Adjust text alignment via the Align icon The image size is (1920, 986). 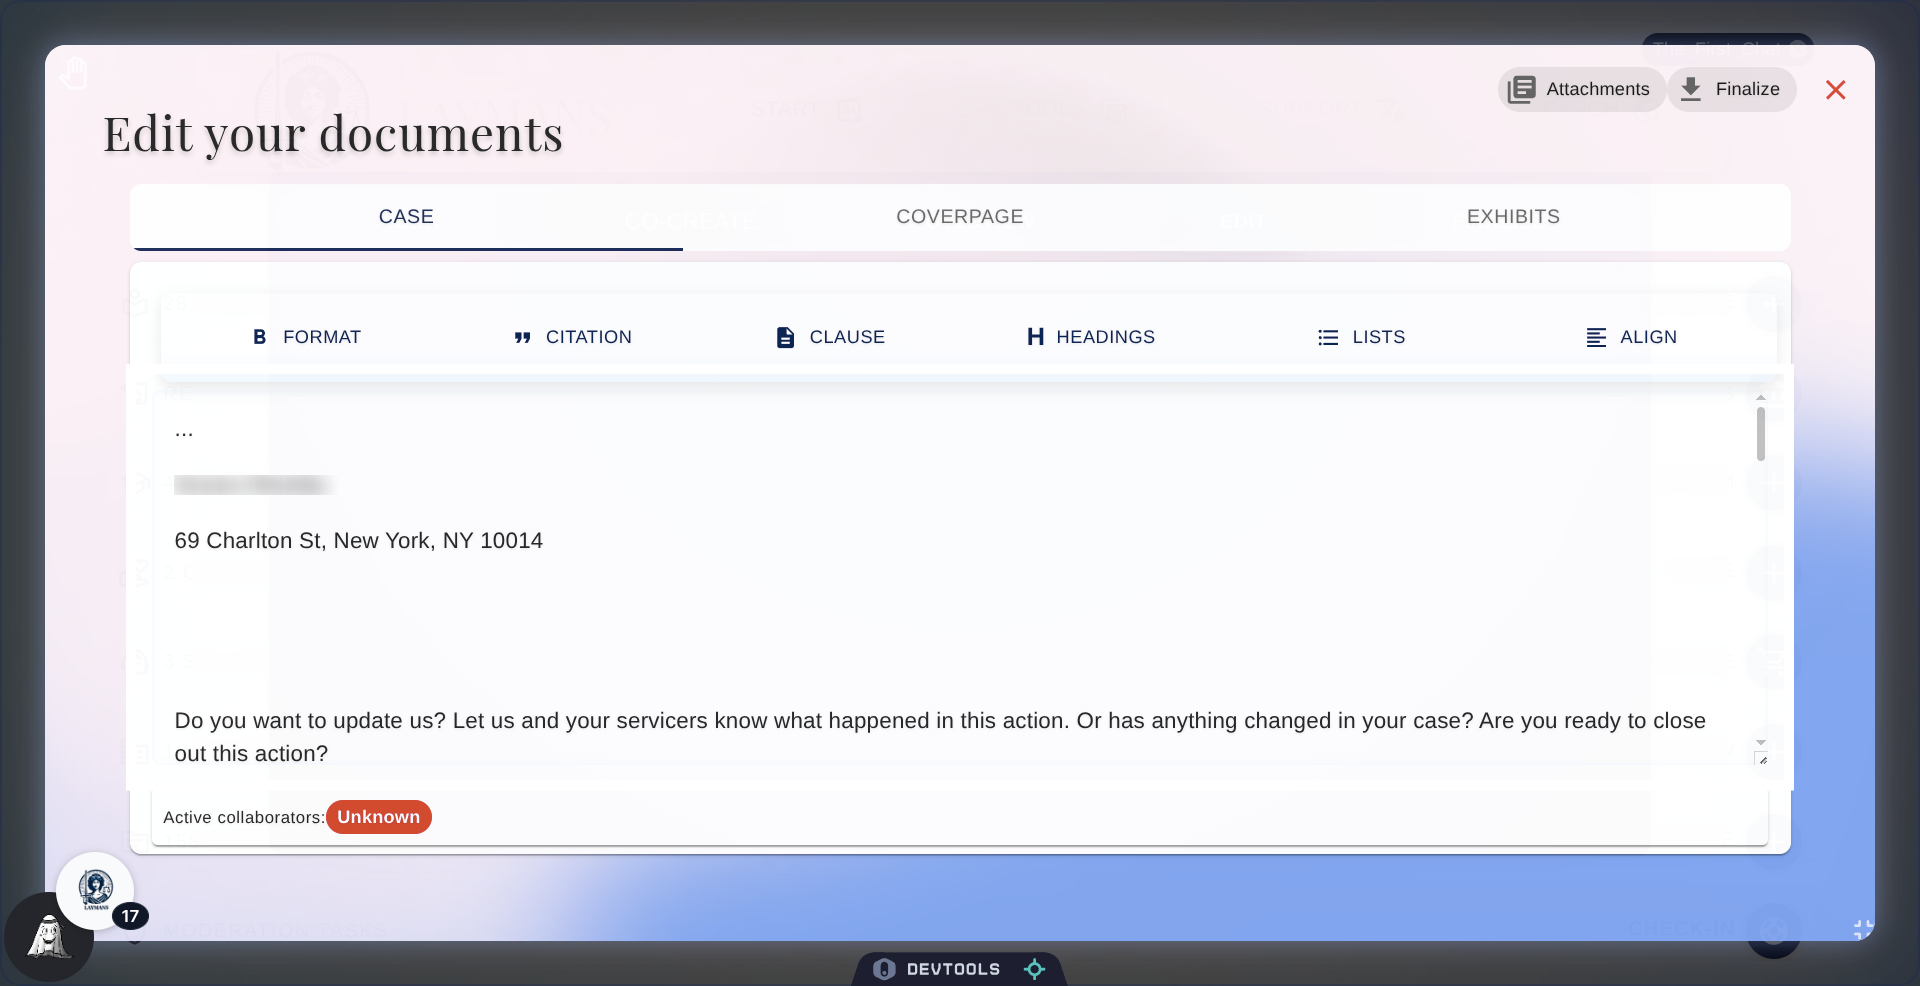click(x=1631, y=337)
